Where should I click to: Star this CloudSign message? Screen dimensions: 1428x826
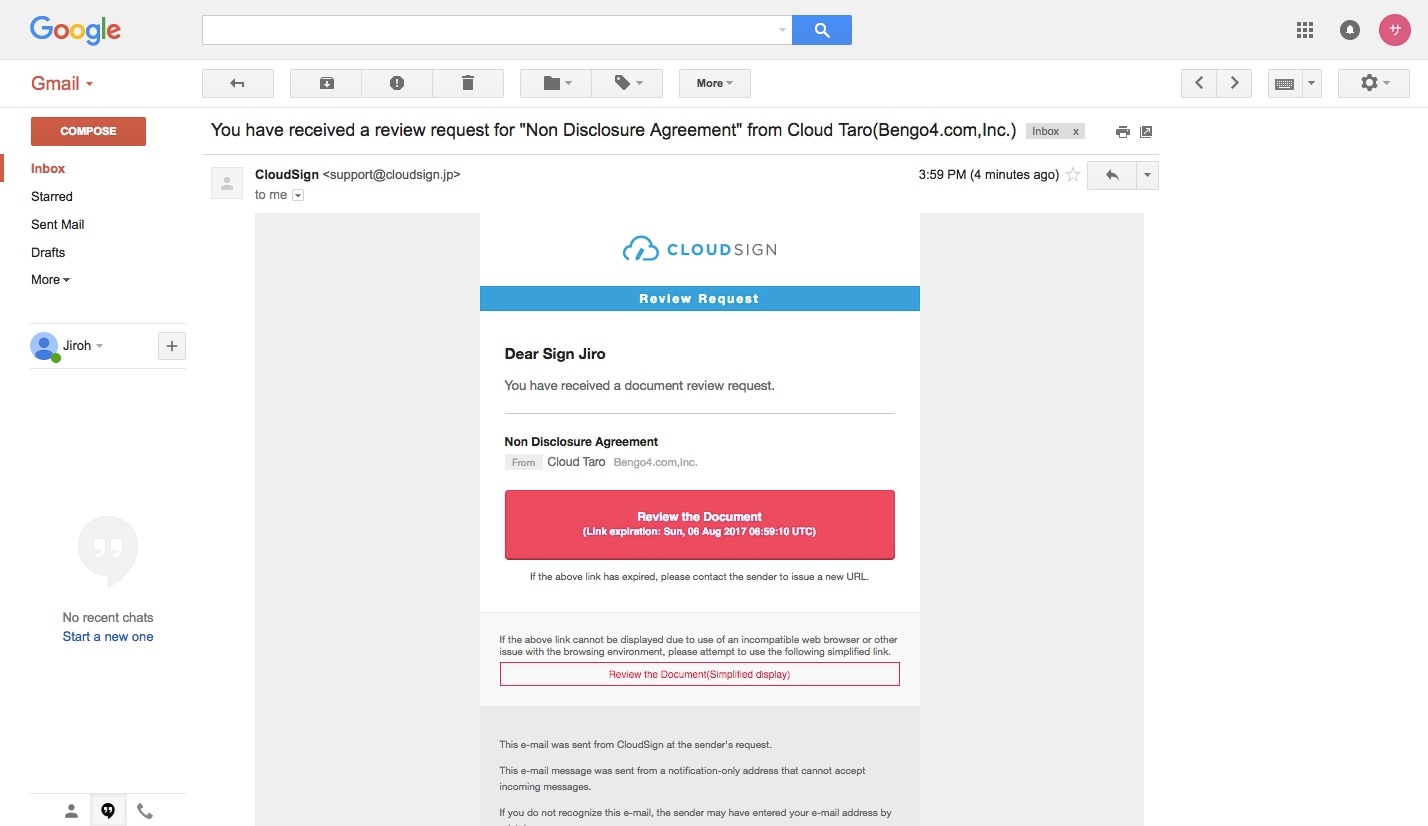(1073, 175)
